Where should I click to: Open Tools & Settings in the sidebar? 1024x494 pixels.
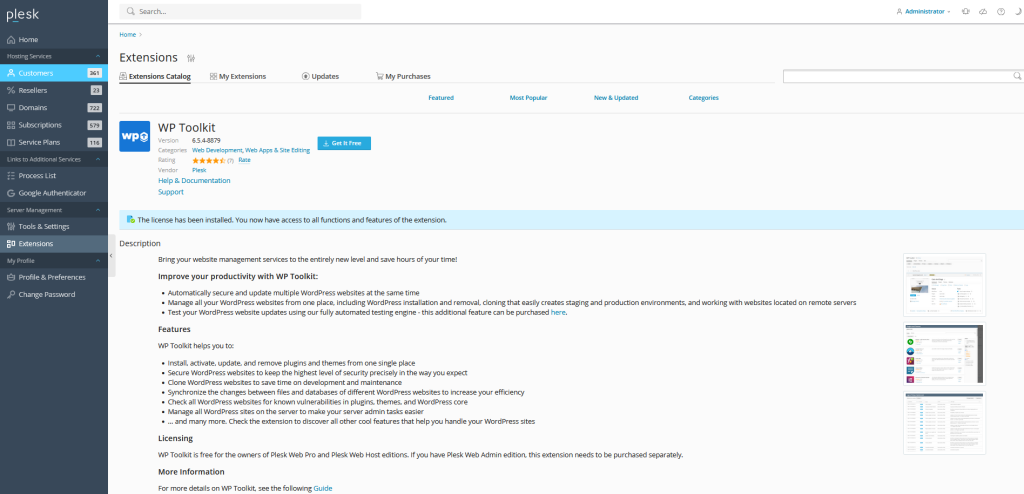coord(43,227)
